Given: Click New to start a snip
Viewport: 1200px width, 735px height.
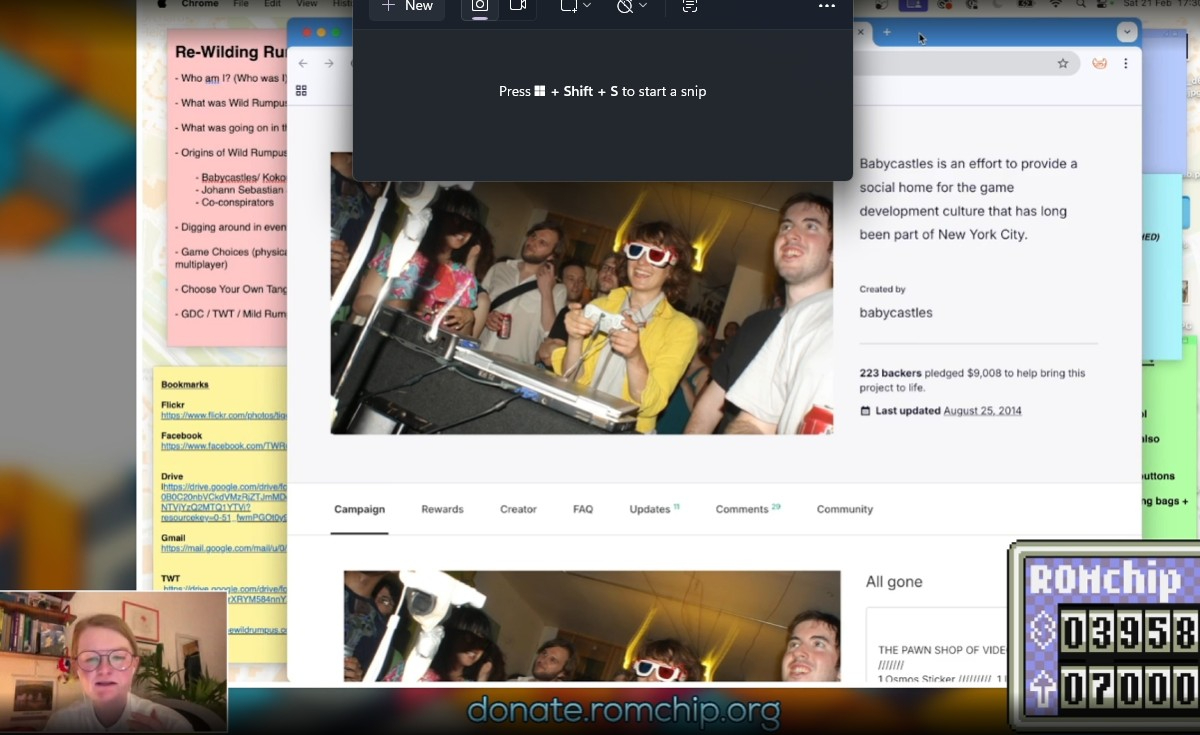Looking at the screenshot, I should point(407,6).
